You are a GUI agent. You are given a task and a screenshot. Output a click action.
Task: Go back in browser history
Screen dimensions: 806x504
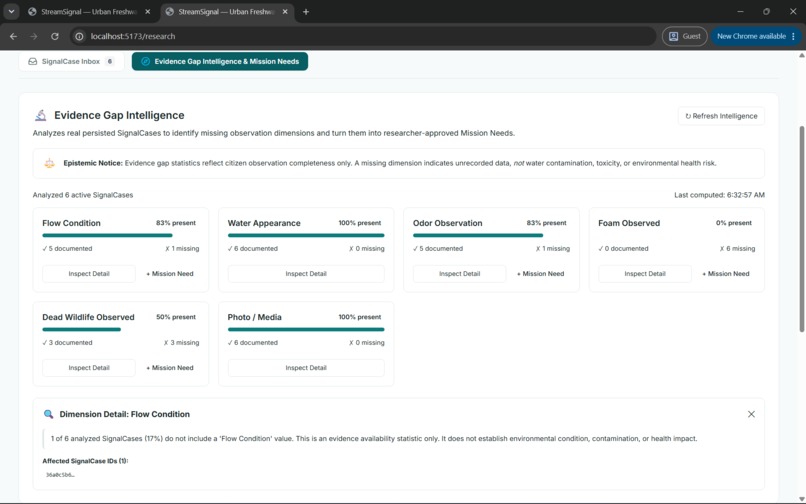(x=13, y=37)
